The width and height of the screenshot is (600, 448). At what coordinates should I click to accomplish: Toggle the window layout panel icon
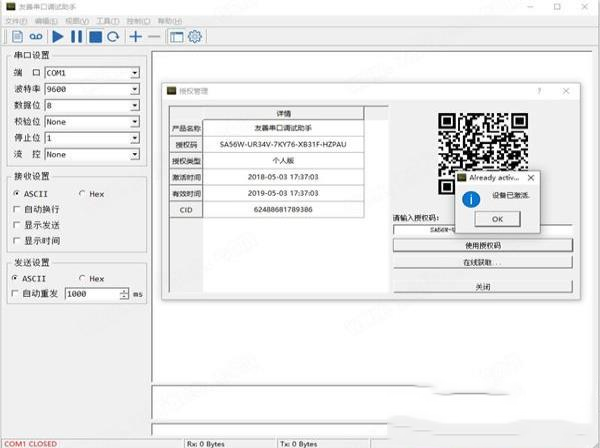[176, 37]
